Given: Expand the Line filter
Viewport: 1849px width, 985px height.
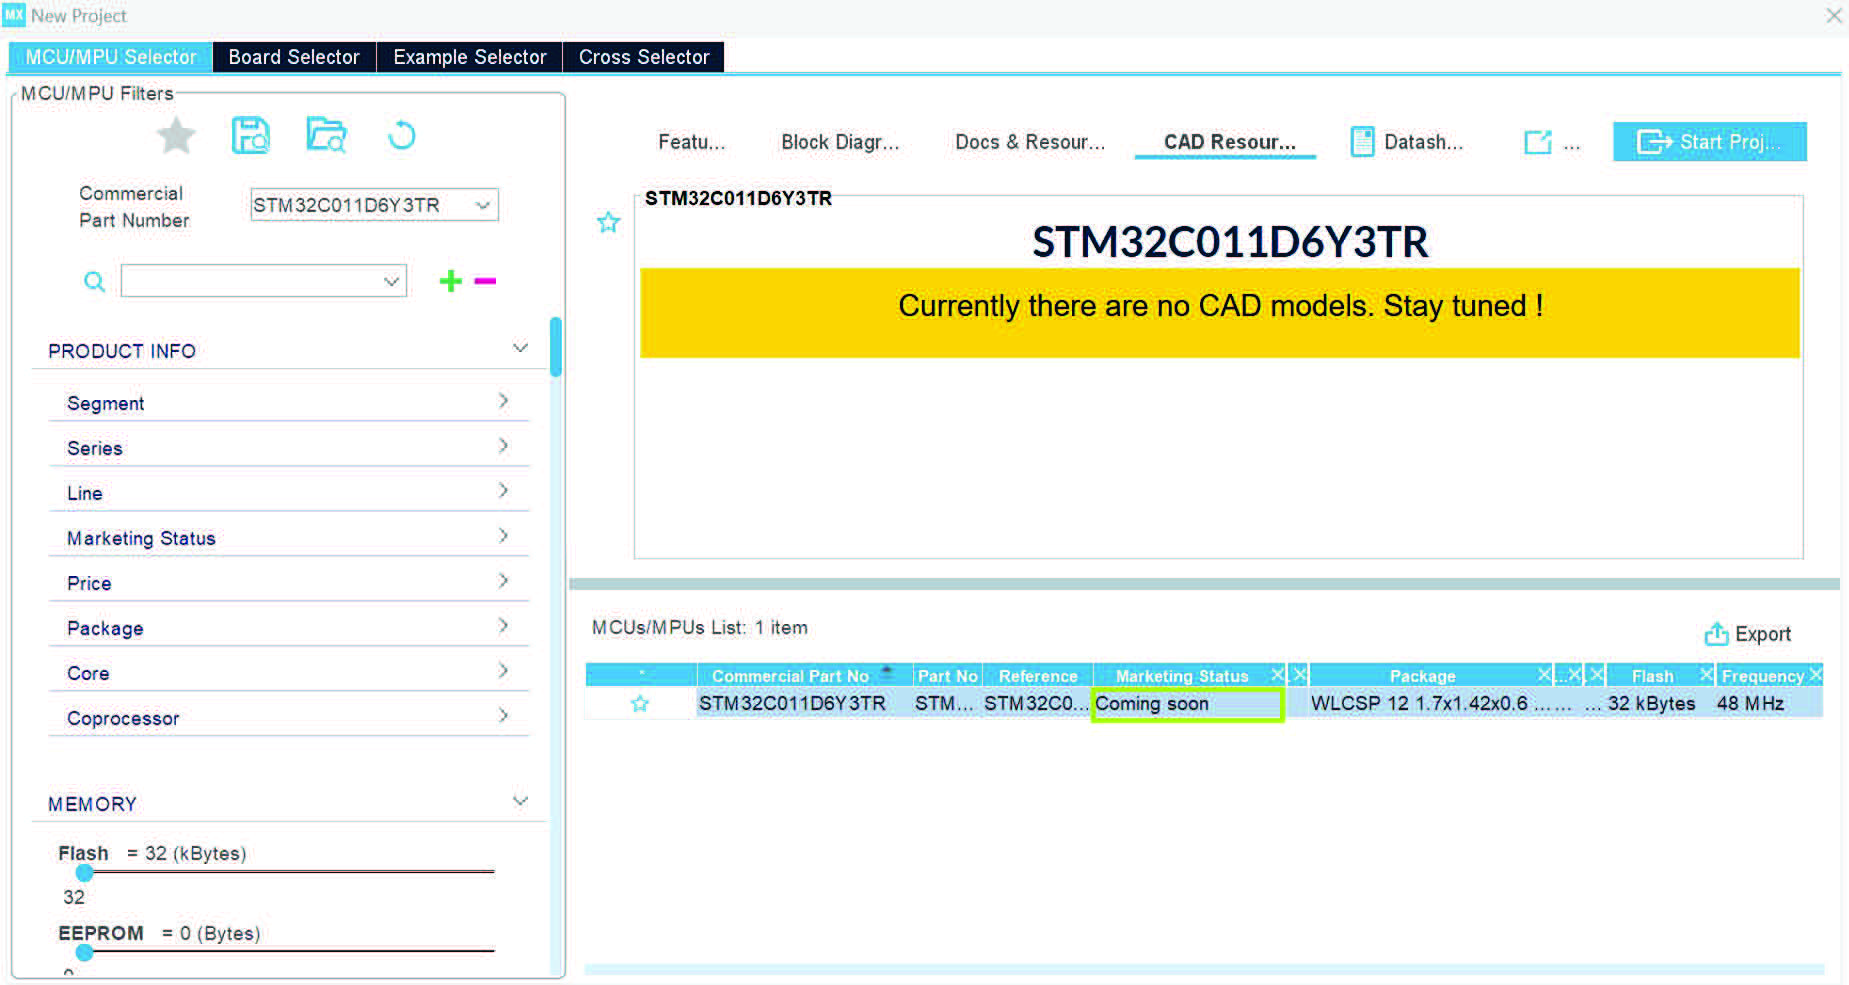Looking at the screenshot, I should tap(288, 492).
